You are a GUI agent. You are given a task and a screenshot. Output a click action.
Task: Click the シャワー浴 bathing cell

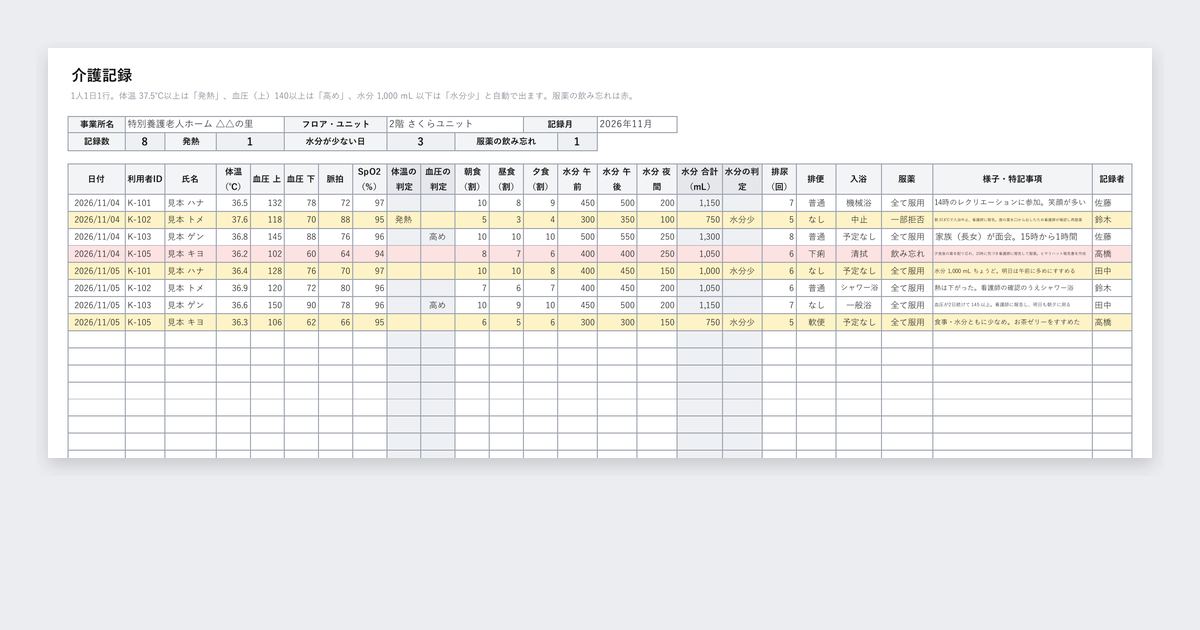tap(858, 288)
